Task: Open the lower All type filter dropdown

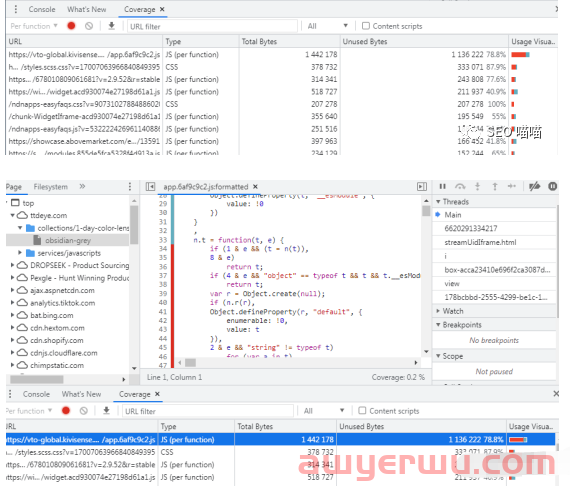Action: [x=324, y=411]
